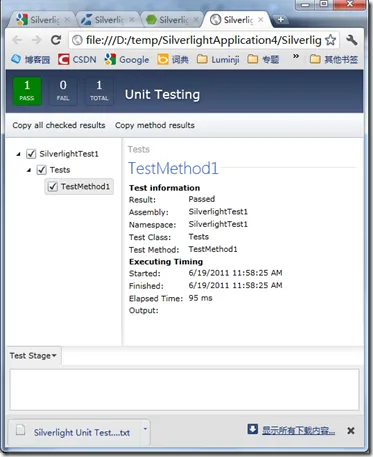Bookmark page with the star icon
This screenshot has height=457, width=373.
330,40
